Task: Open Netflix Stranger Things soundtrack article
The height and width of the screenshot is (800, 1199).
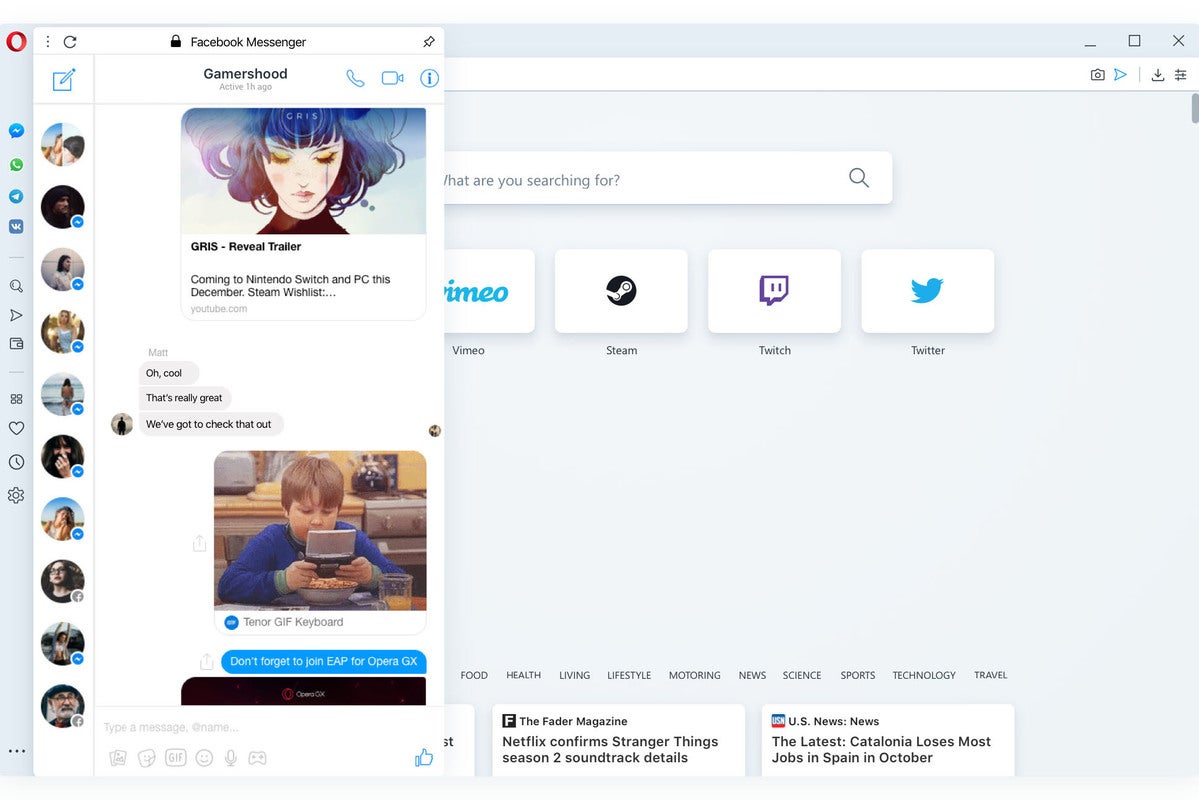Action: 619,740
